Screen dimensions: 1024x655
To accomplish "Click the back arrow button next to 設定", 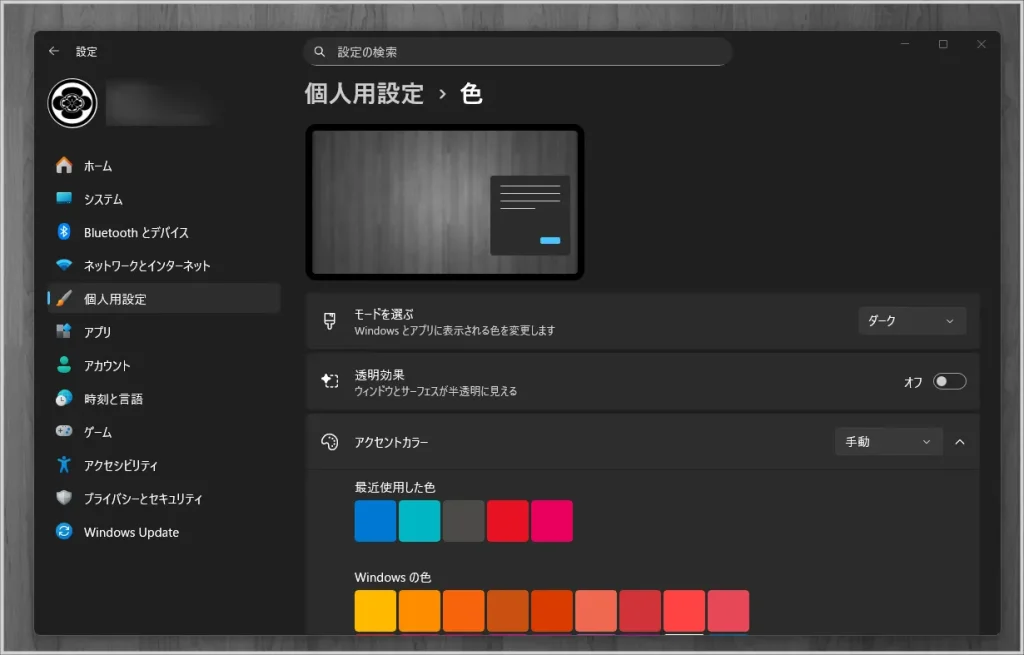I will coord(54,51).
